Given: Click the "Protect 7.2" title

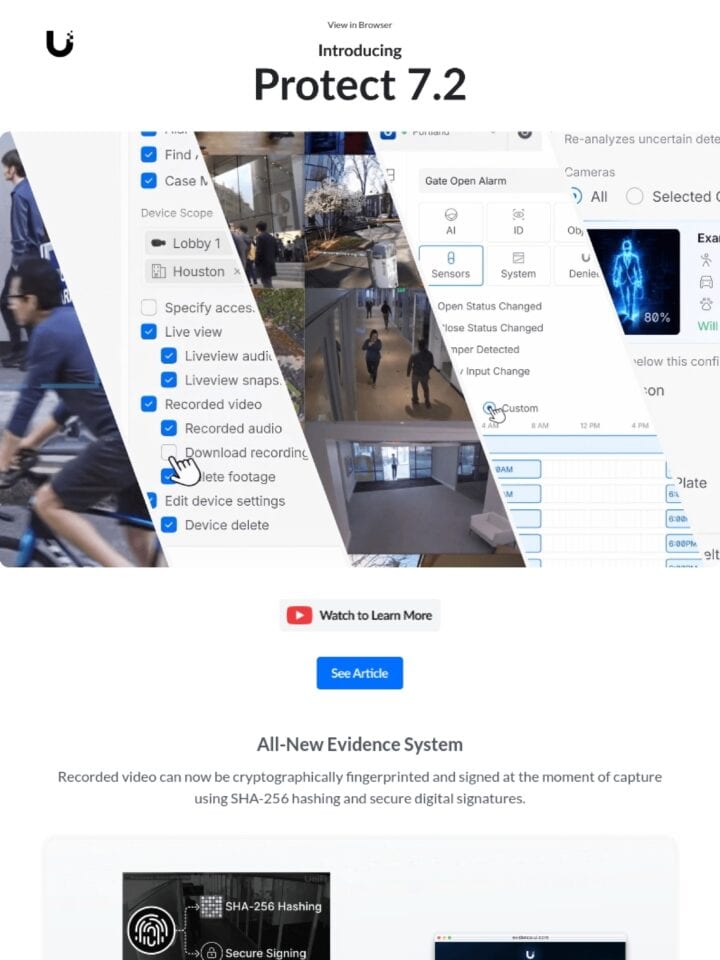Looking at the screenshot, I should pos(359,84).
